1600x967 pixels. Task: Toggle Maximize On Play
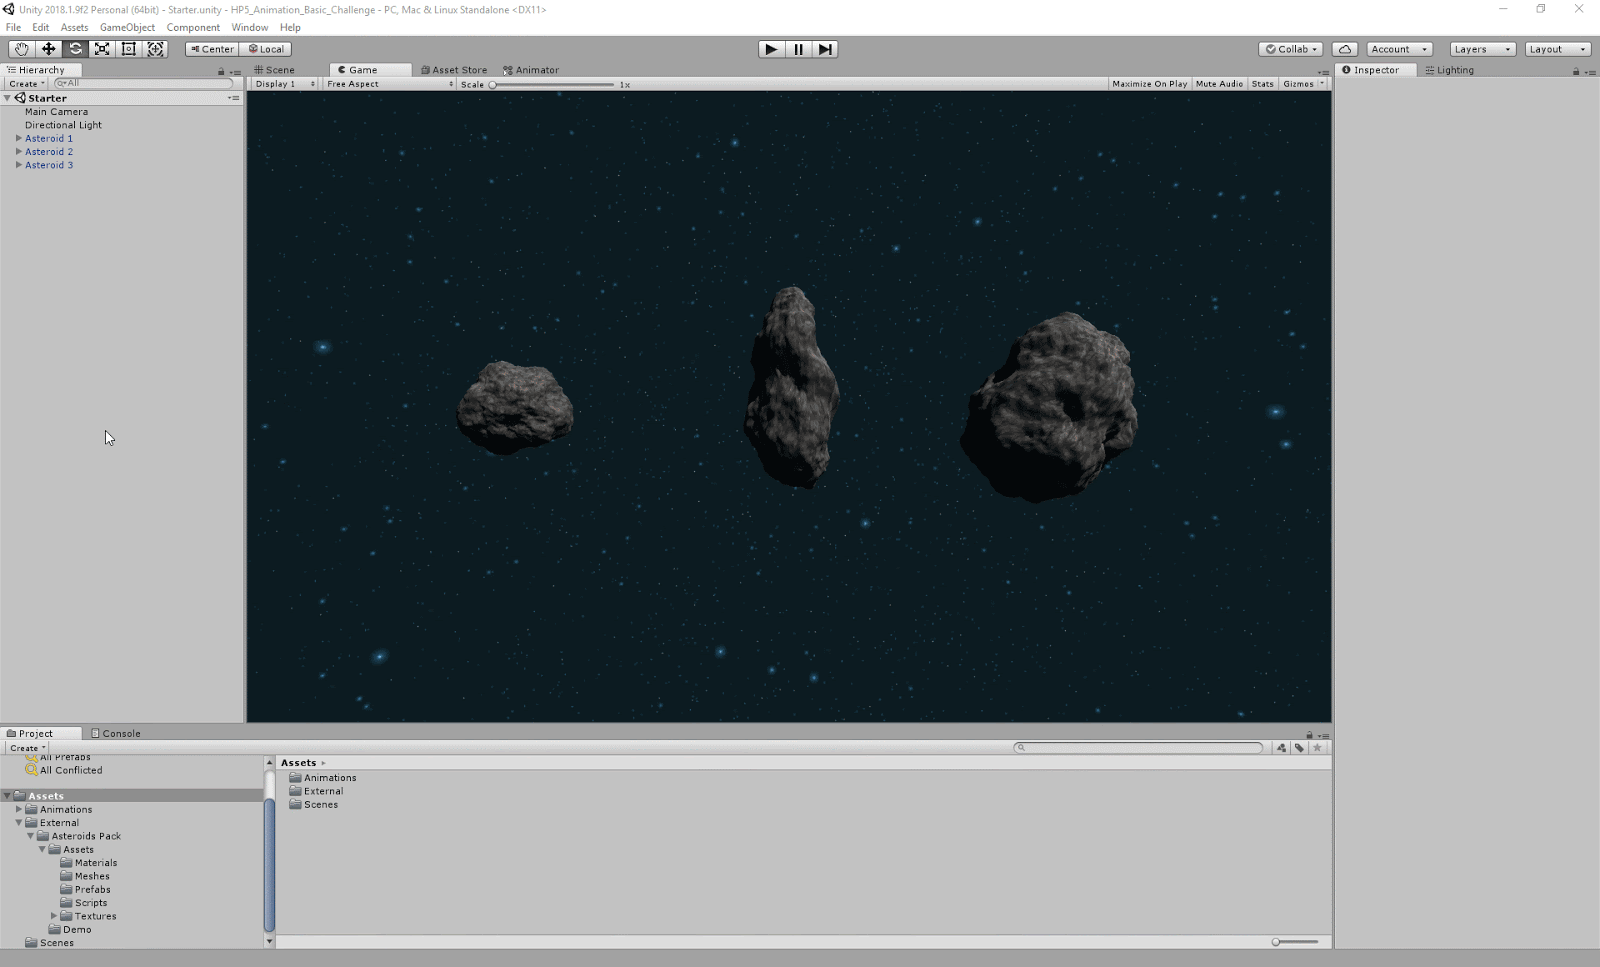(1149, 84)
